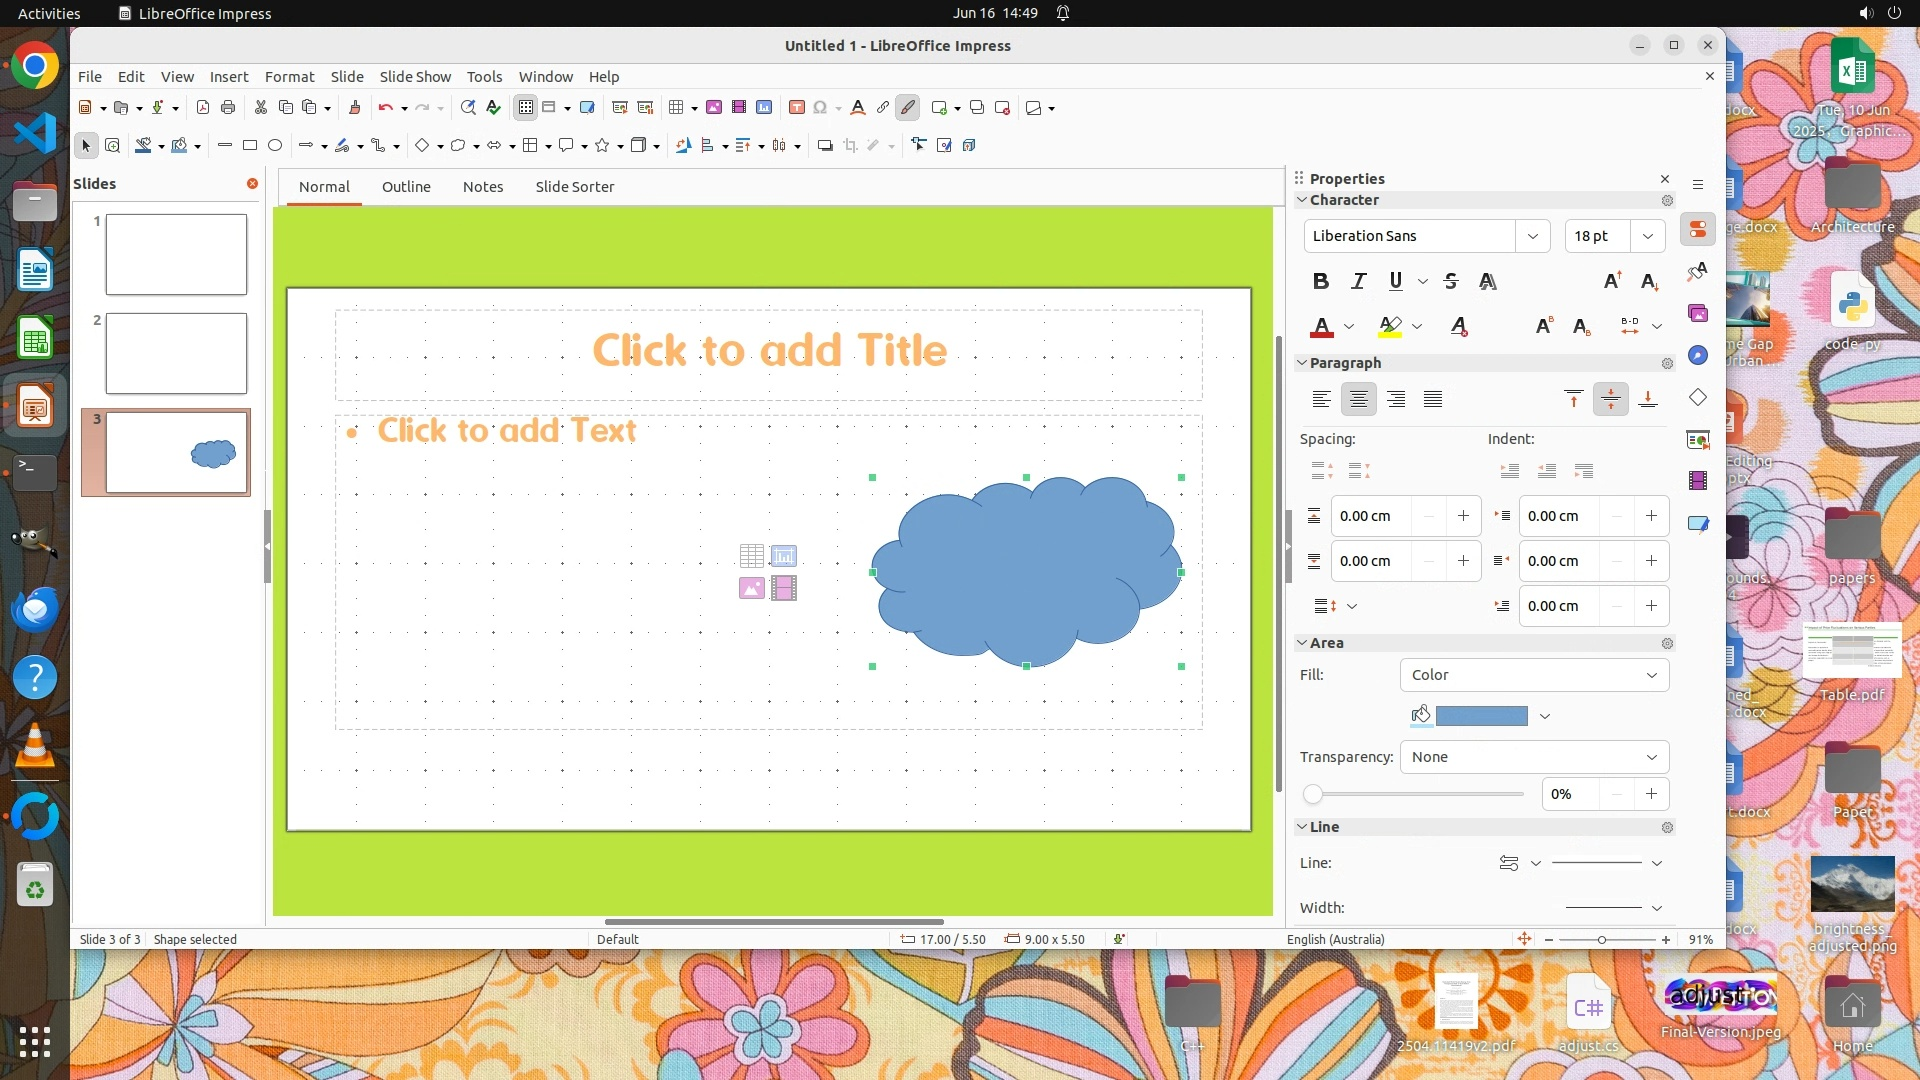
Task: Open the Liberation Sans font name dropdown
Action: (1532, 236)
